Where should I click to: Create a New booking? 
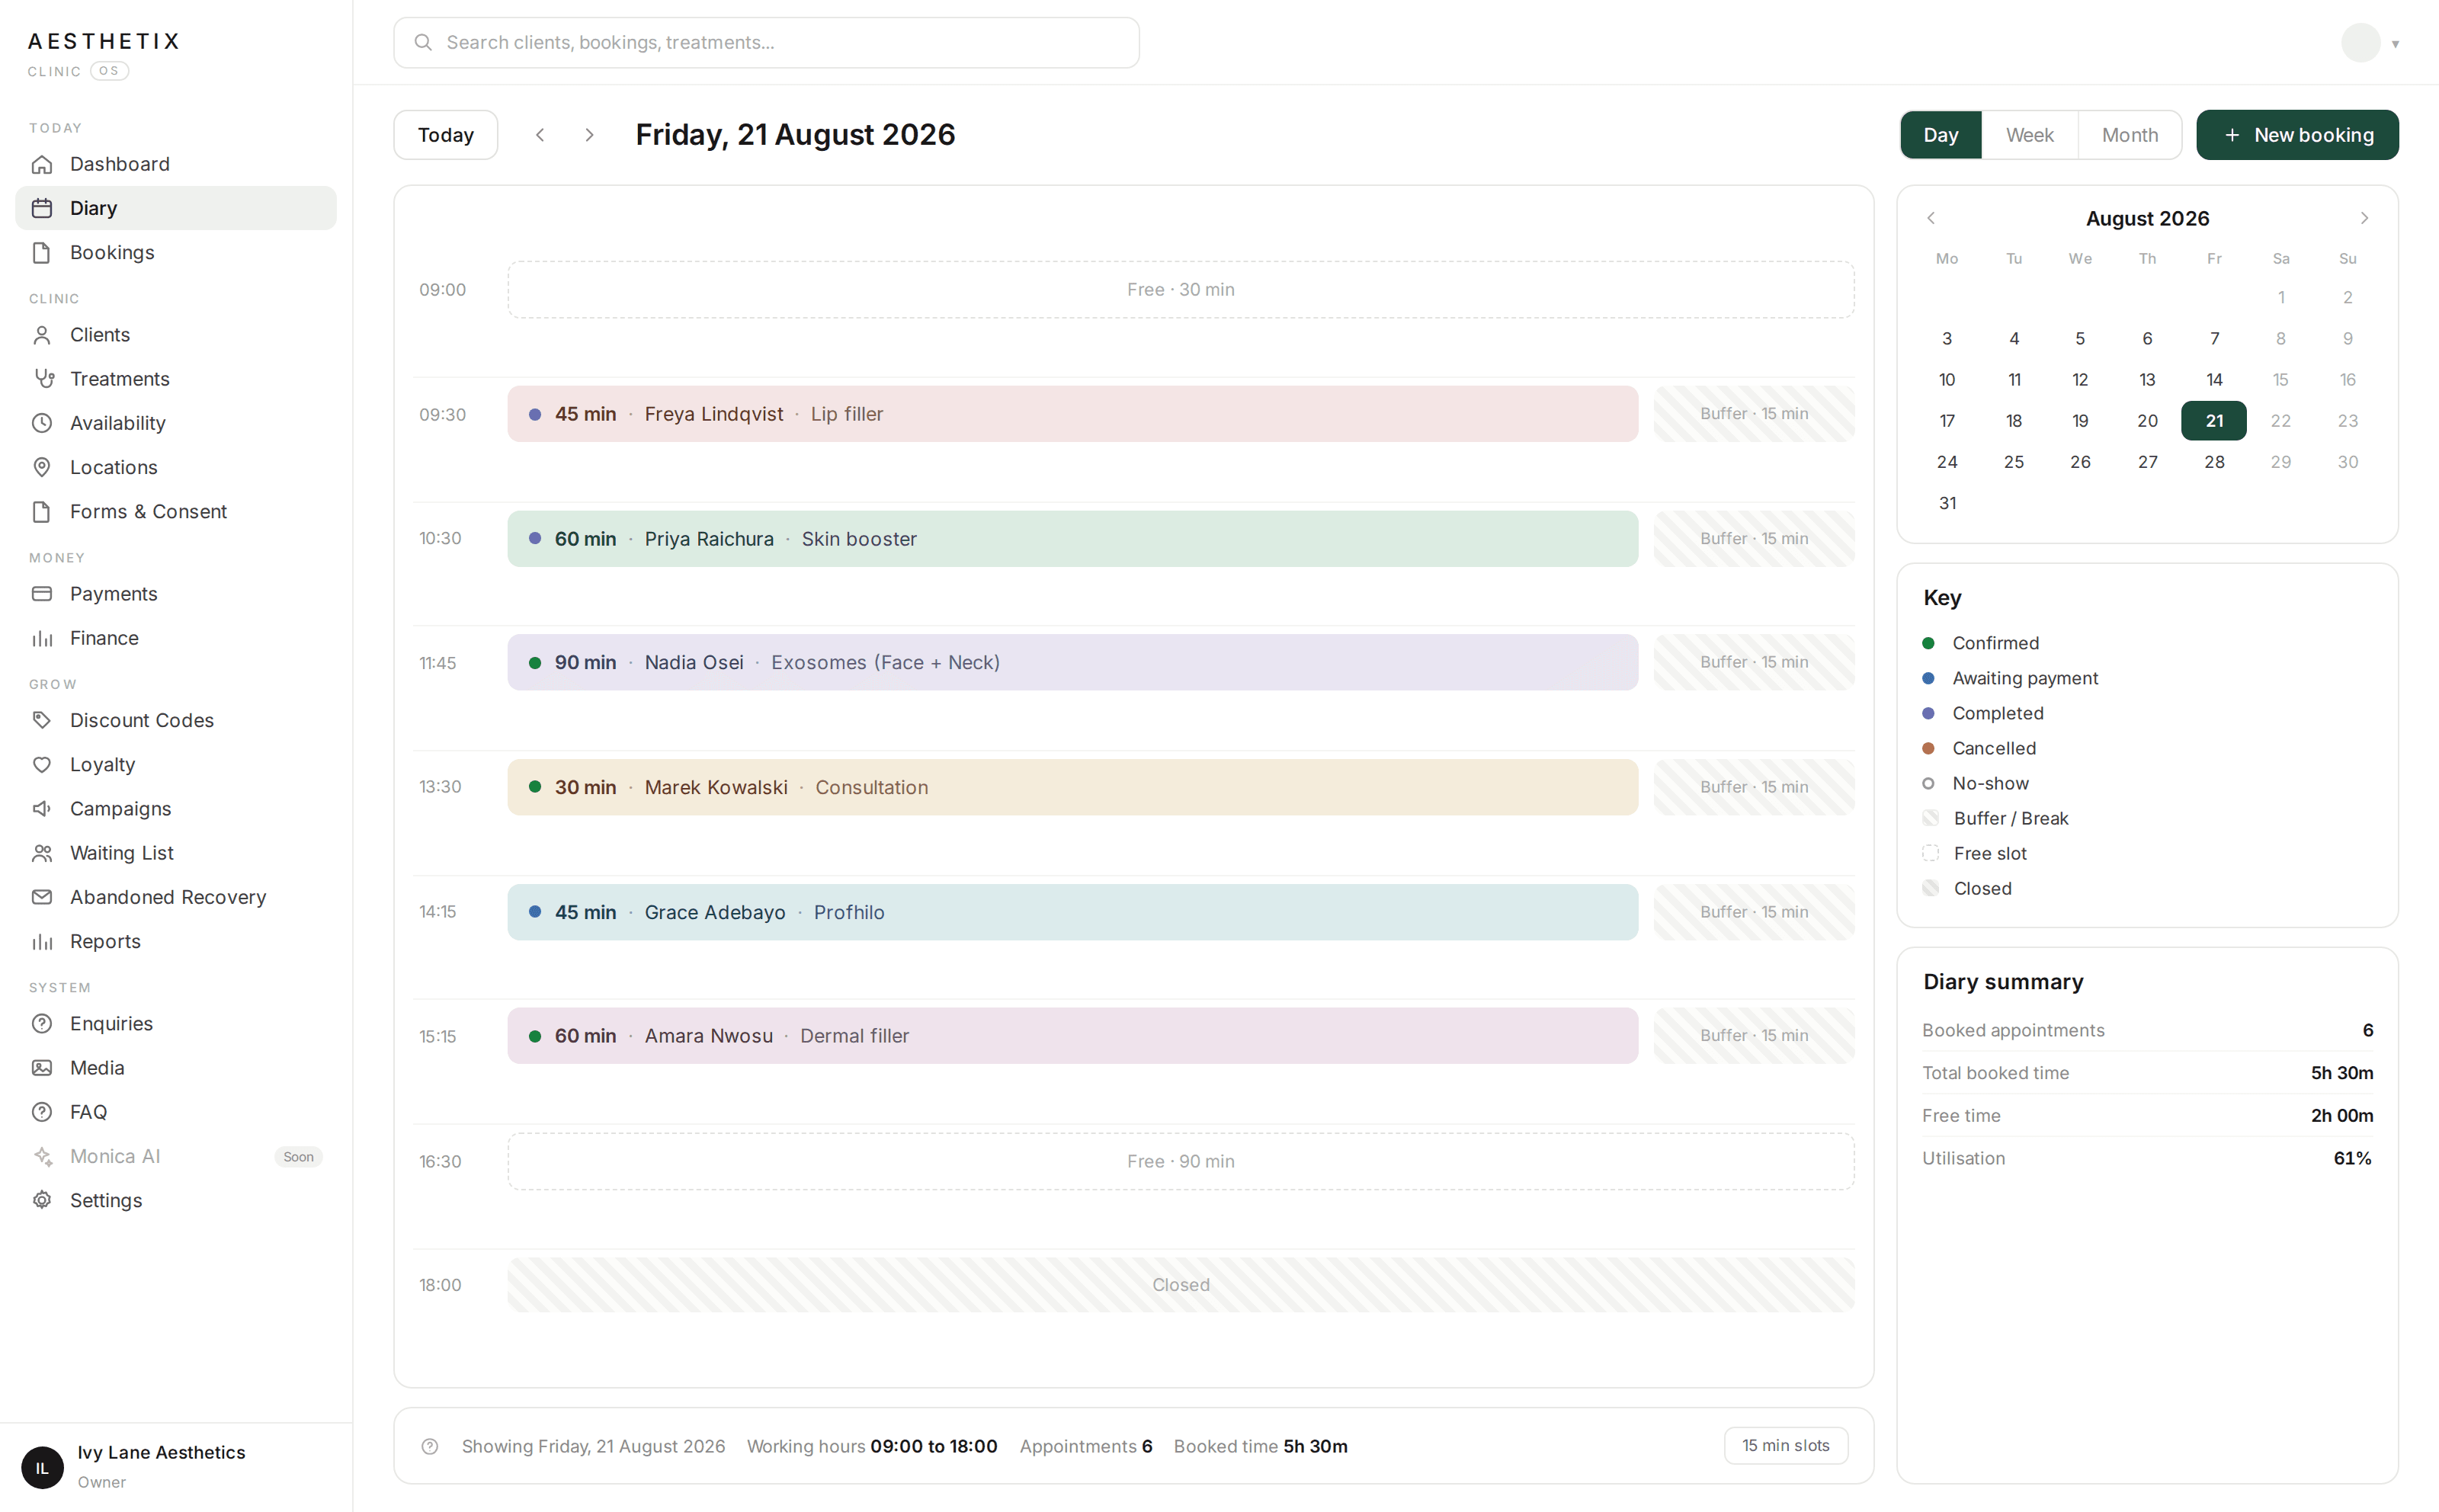[2297, 135]
